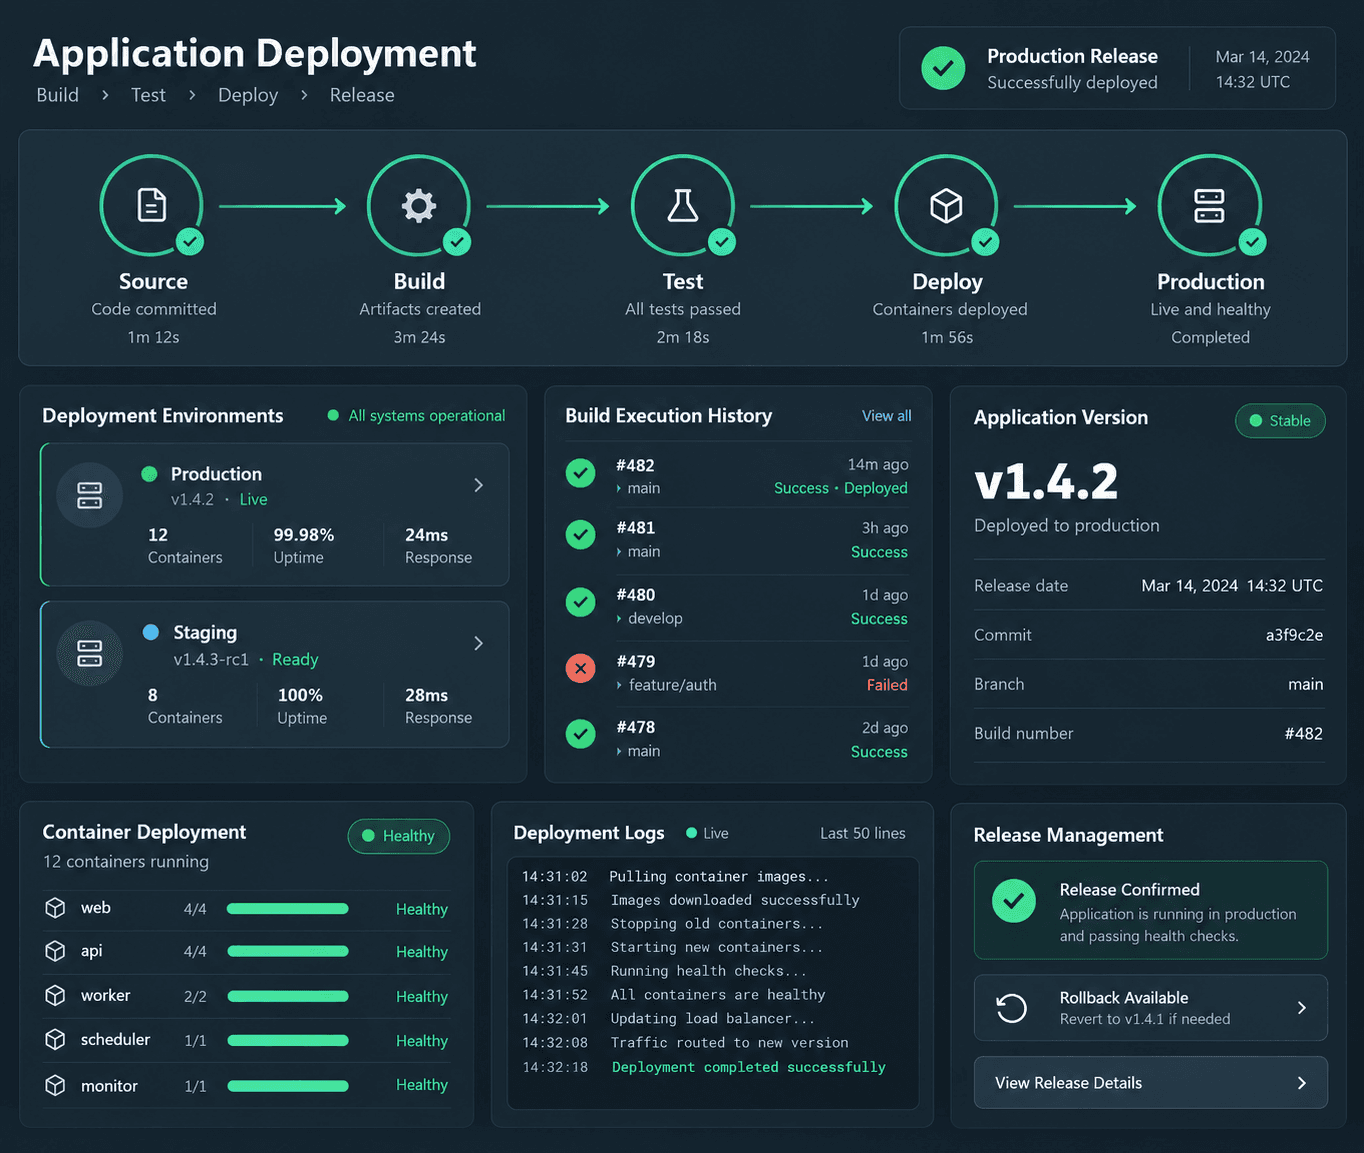Click the Production stage server icon

point(1210,206)
